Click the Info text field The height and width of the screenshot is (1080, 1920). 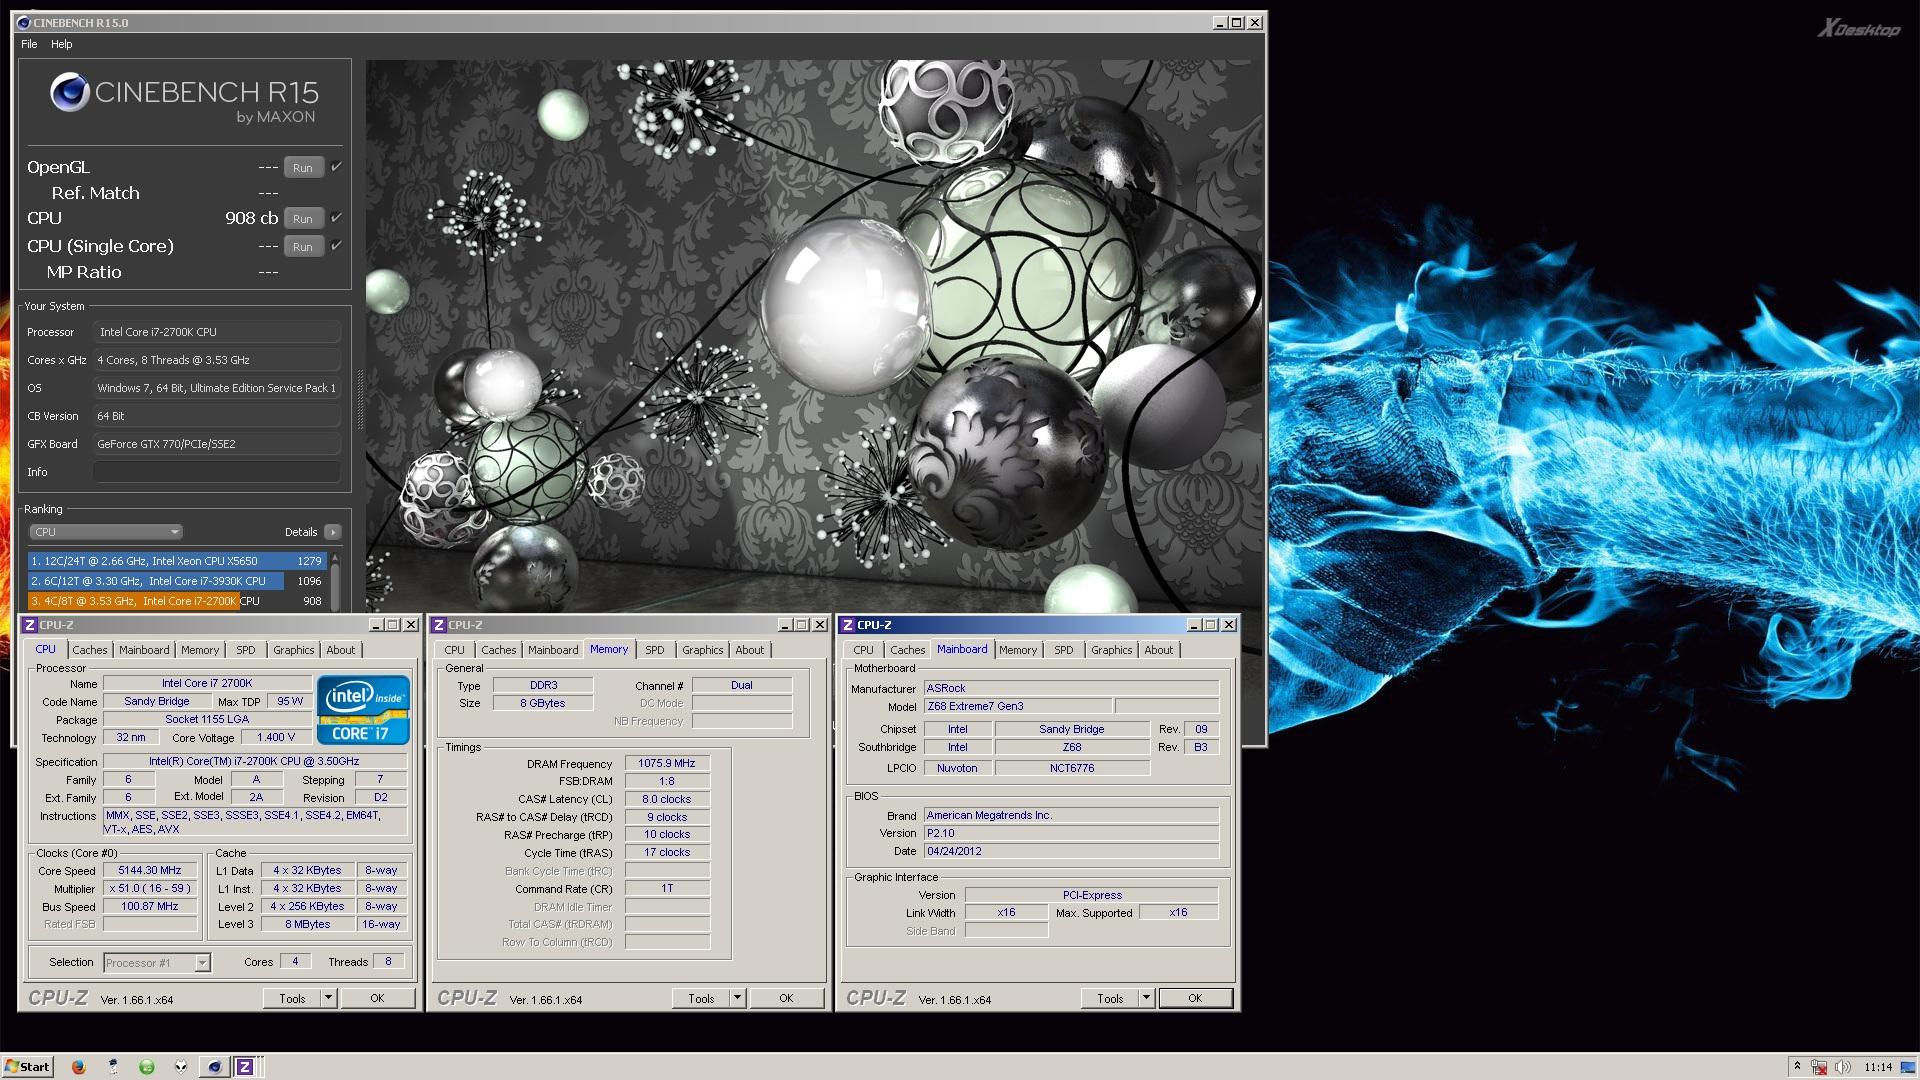(x=217, y=472)
